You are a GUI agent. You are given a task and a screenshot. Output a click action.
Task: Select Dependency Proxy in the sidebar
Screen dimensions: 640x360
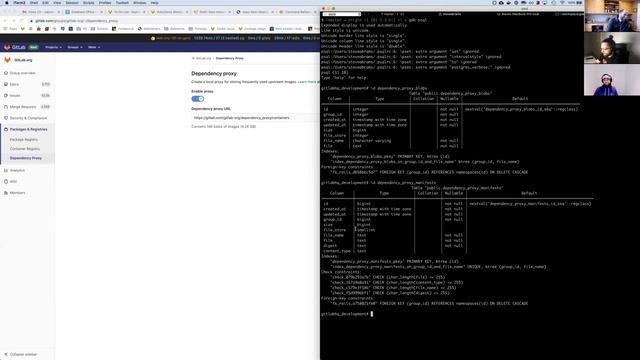click(x=26, y=158)
